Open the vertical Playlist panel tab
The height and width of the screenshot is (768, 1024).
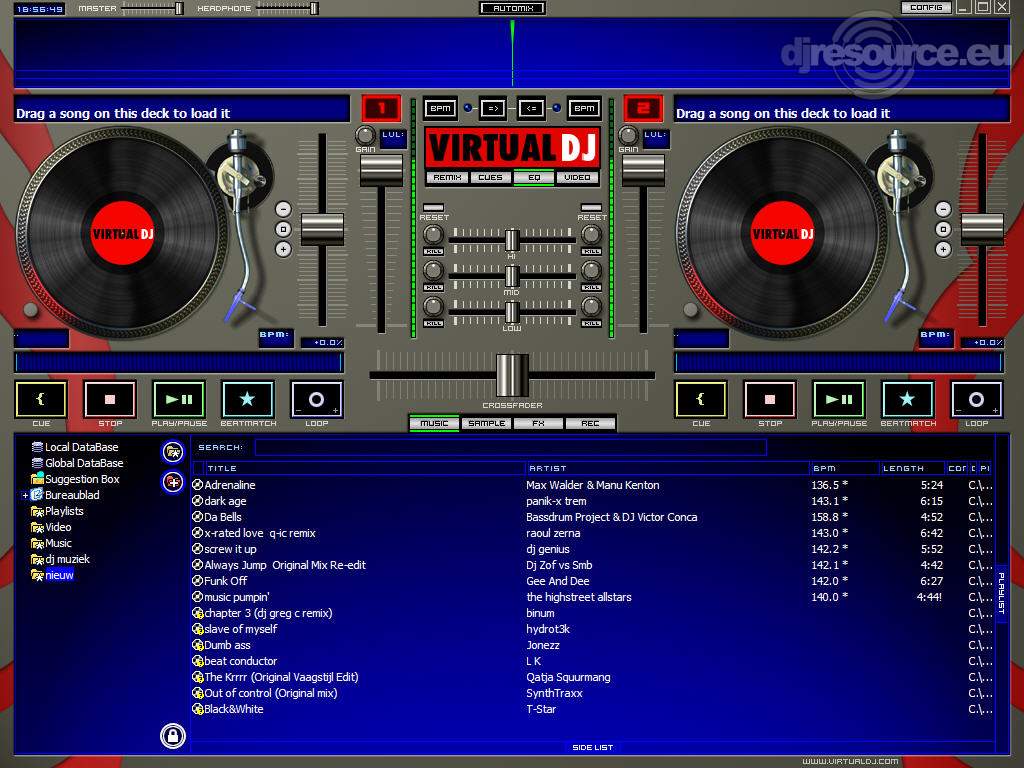pos(1001,593)
